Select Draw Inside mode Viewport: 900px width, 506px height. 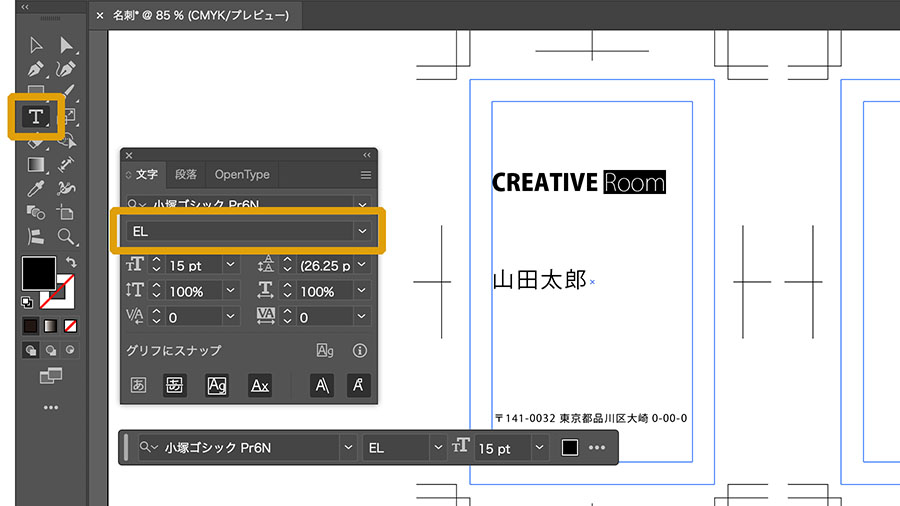tap(70, 350)
